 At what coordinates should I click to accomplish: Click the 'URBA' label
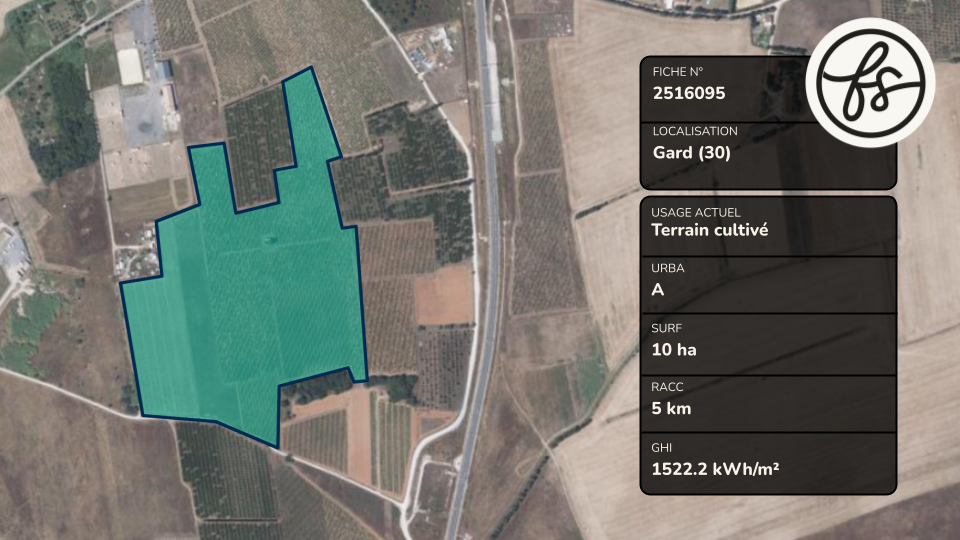[668, 268]
